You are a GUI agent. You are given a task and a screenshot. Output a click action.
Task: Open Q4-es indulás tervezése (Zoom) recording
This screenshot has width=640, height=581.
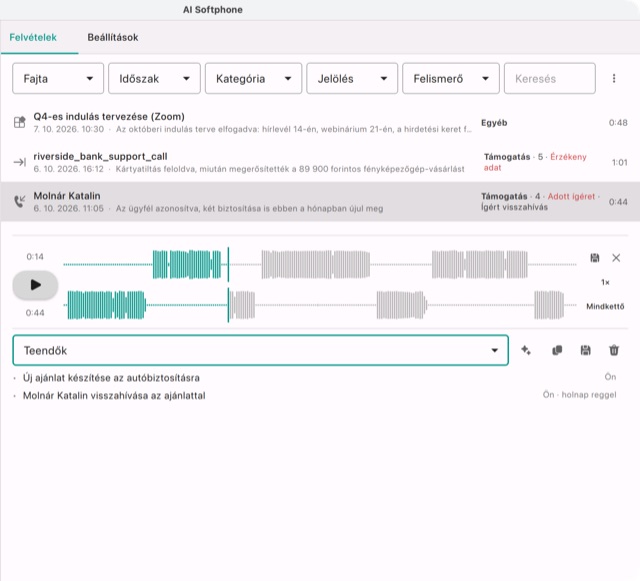(x=320, y=122)
